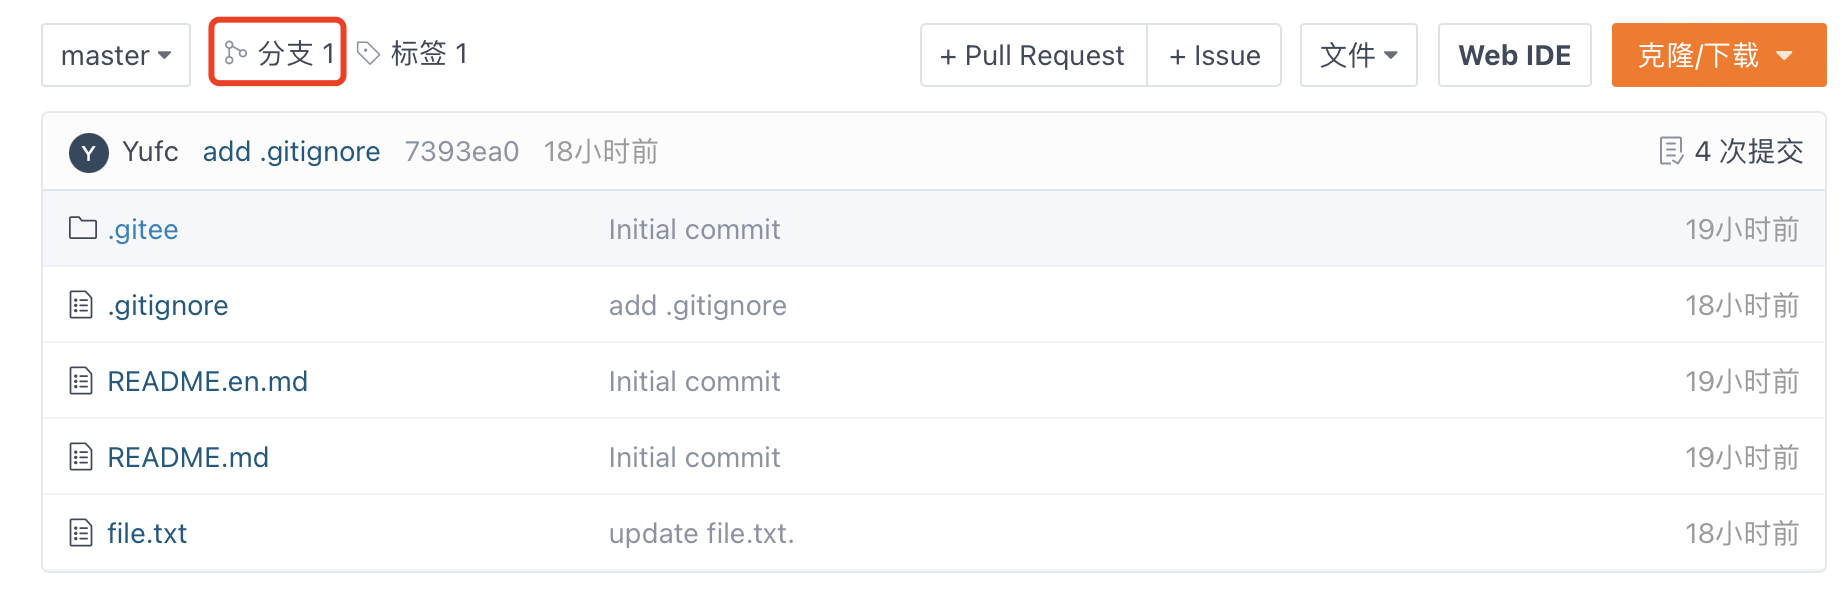Expand the 克隆/下载 dropdown
Viewport: 1848px width, 598px height.
(1718, 55)
